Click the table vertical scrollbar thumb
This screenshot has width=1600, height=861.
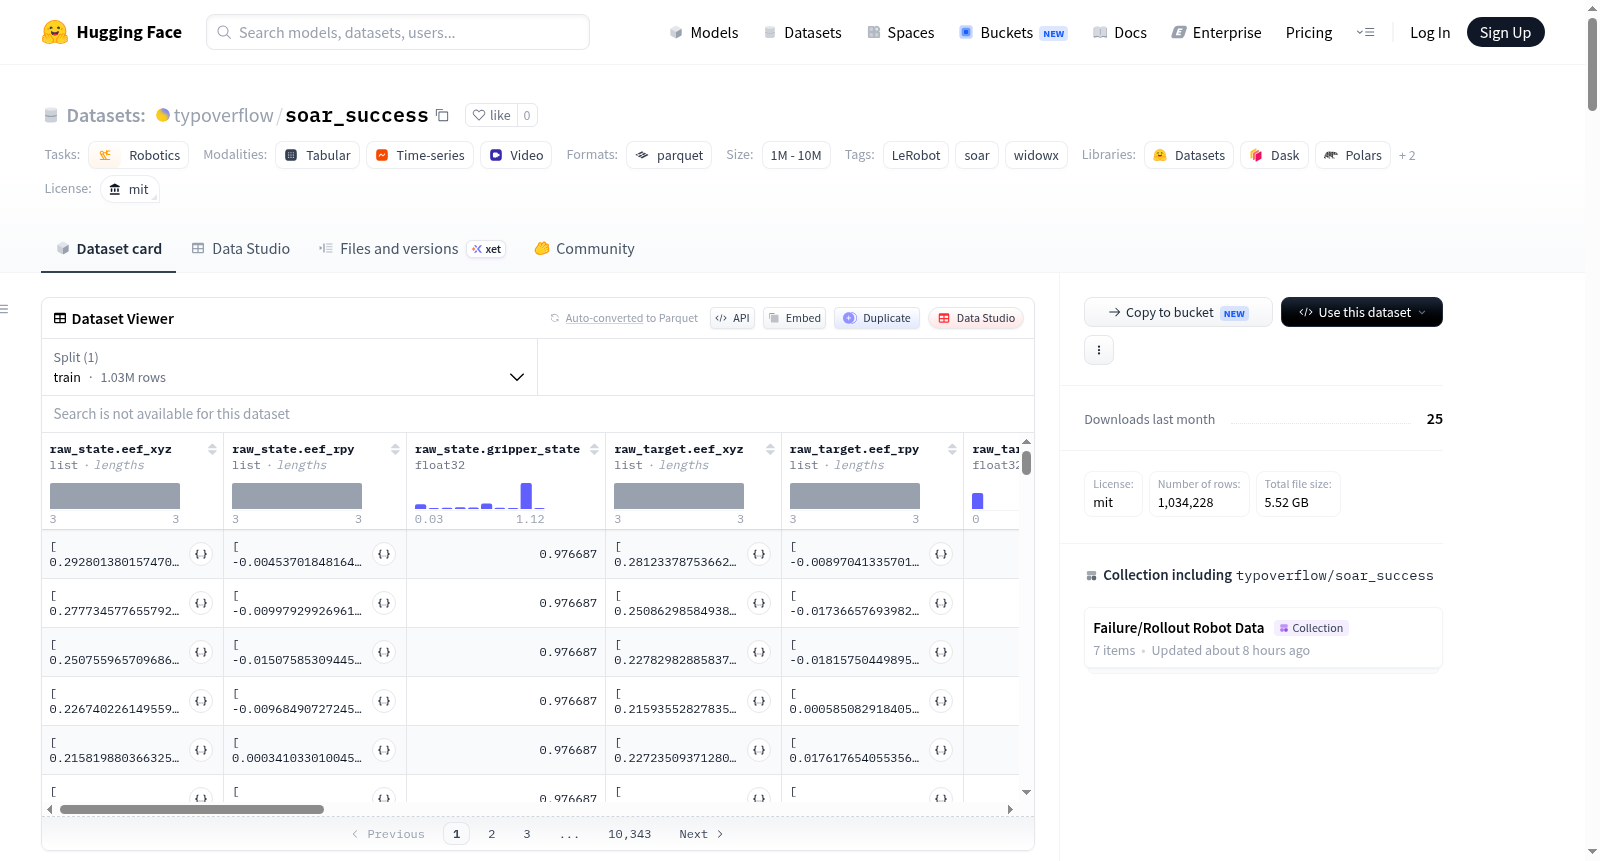[x=1026, y=463]
